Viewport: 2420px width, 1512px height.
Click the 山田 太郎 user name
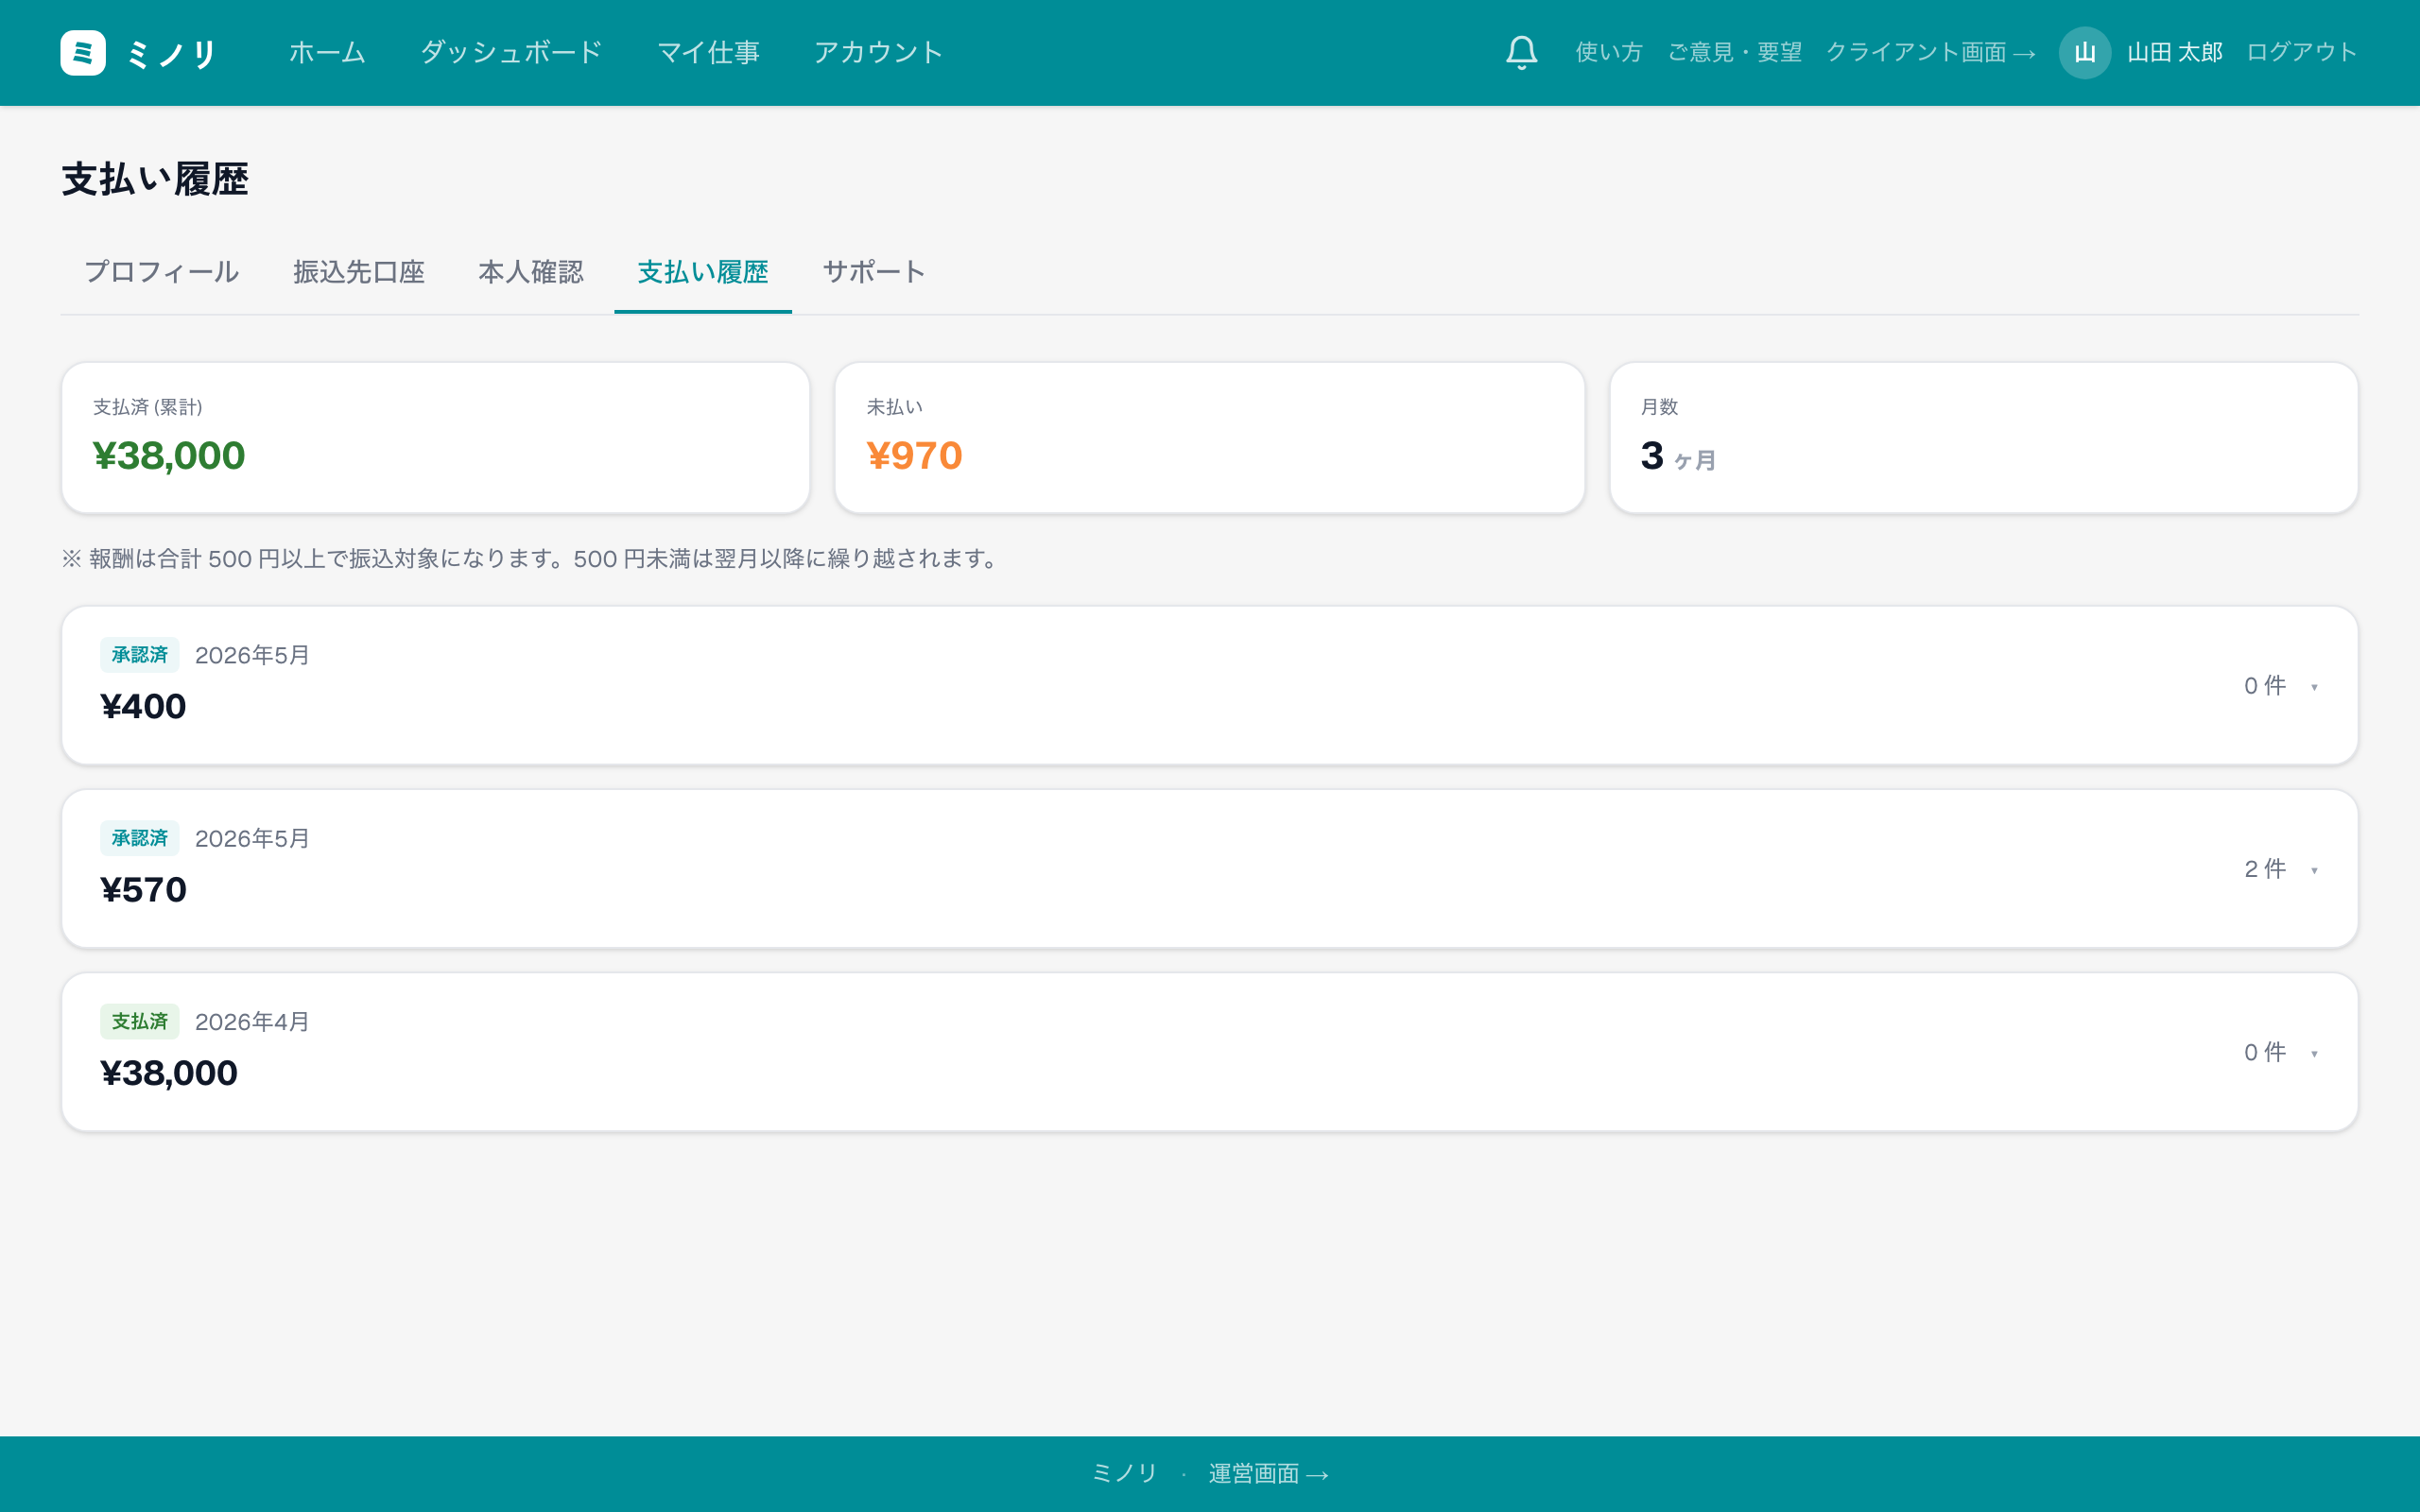coord(2174,53)
